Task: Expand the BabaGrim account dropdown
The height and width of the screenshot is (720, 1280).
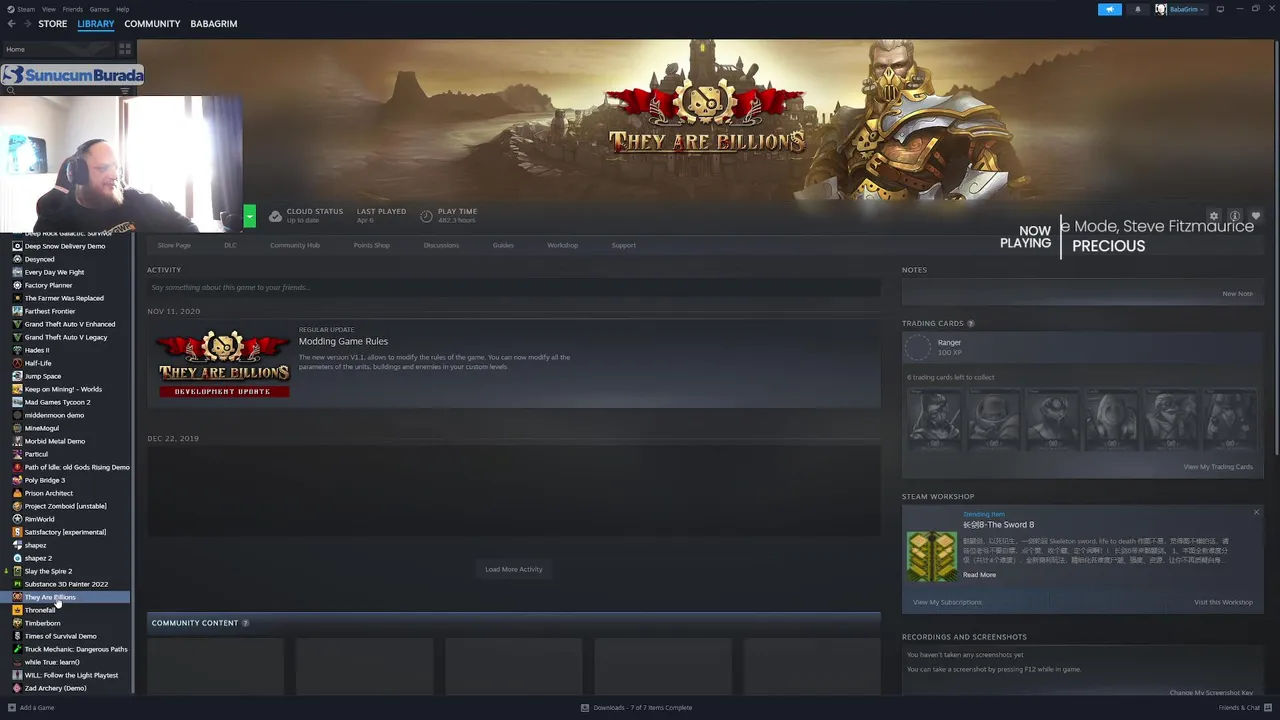Action: point(1186,9)
